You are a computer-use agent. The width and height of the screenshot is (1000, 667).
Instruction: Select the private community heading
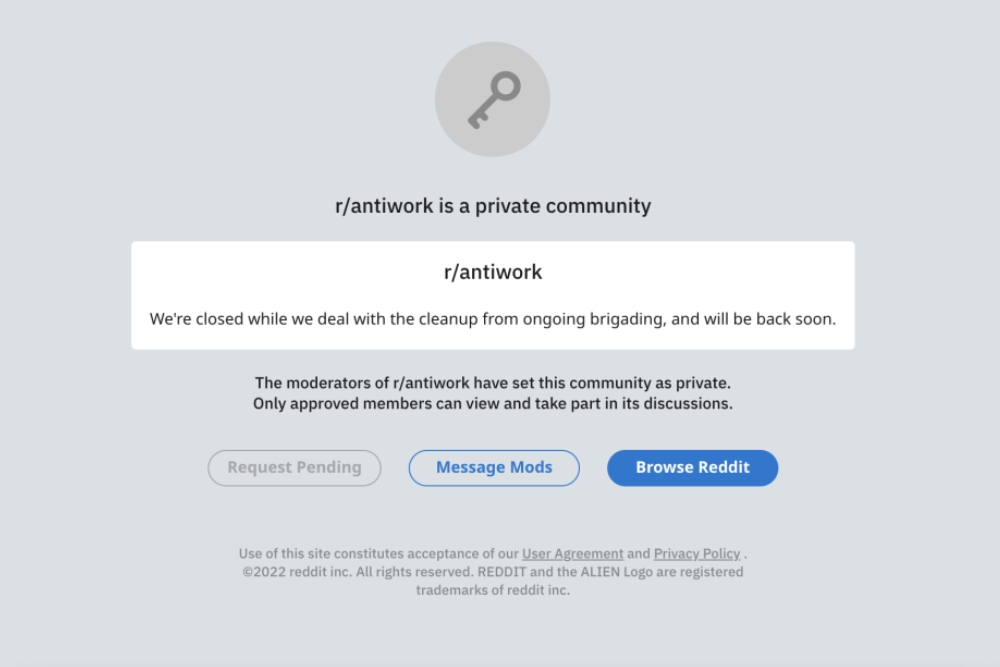[x=493, y=206]
